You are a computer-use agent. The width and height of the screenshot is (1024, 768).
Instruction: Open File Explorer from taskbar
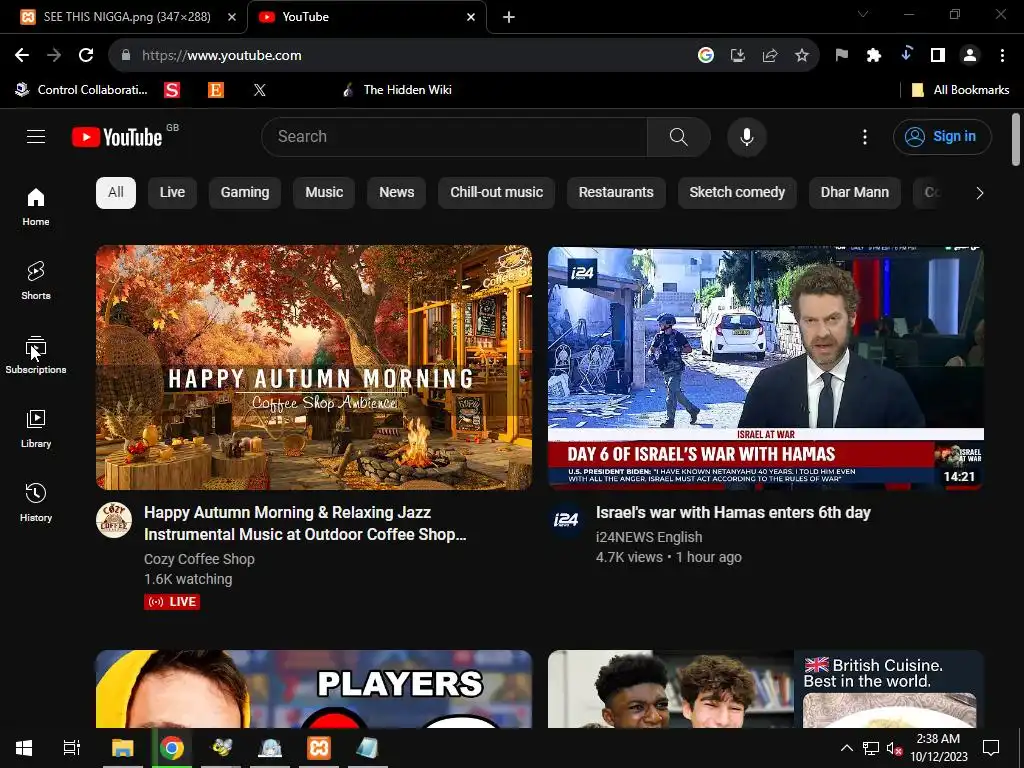(123, 748)
